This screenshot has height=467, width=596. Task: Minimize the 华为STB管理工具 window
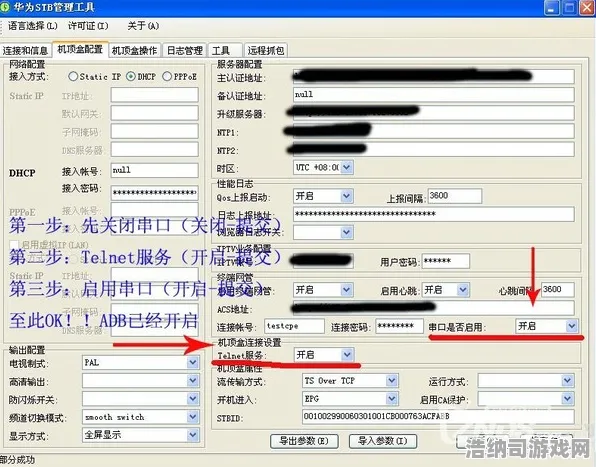point(552,8)
